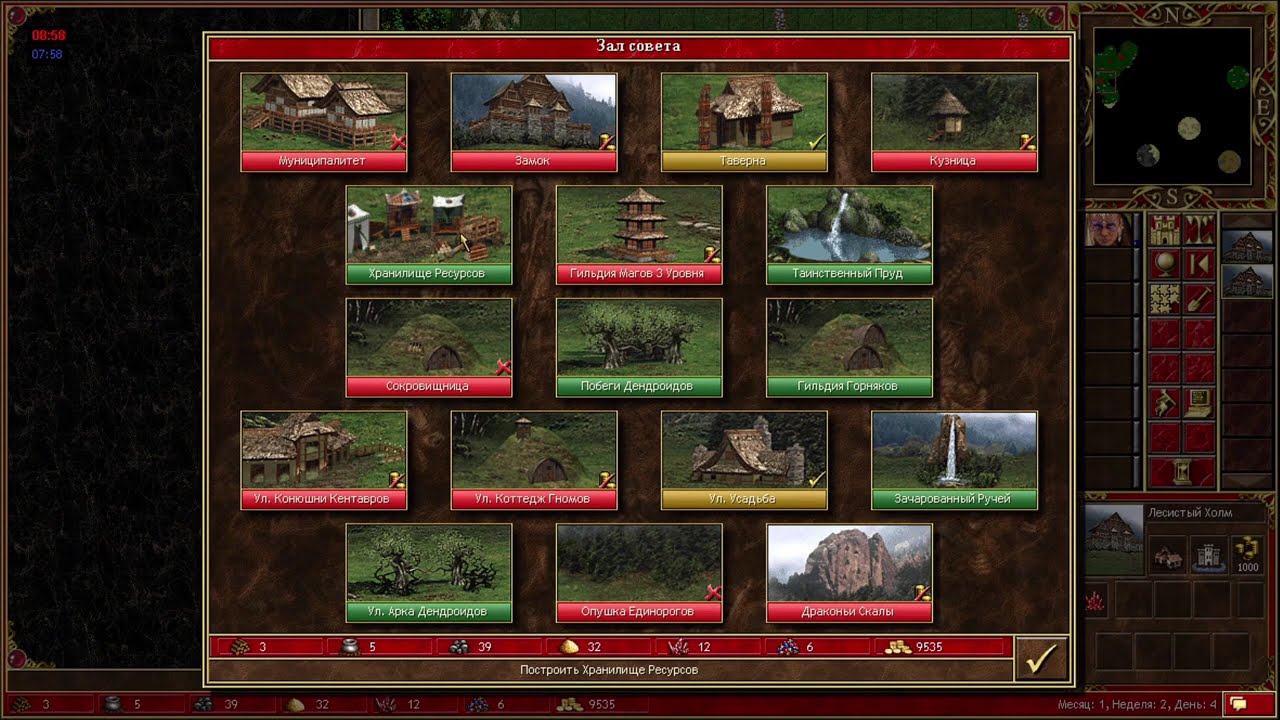Click the gems icon in bottom status bar

pos(479,704)
